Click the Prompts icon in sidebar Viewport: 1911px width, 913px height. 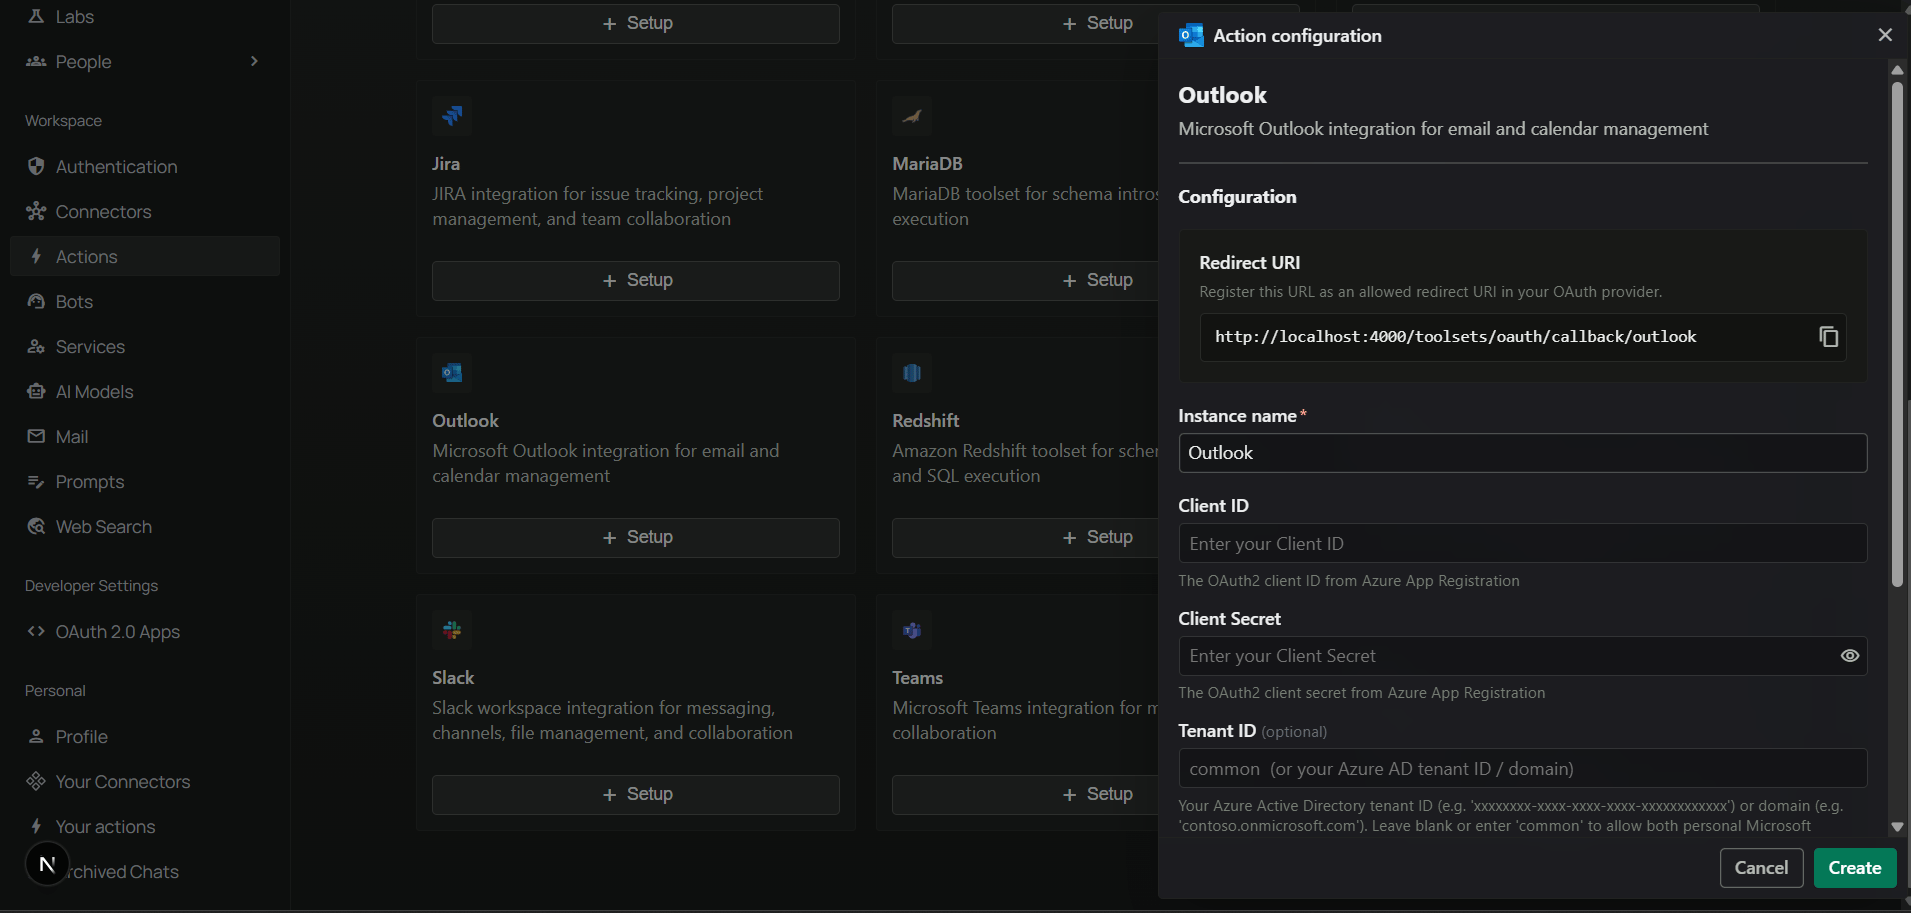point(36,481)
